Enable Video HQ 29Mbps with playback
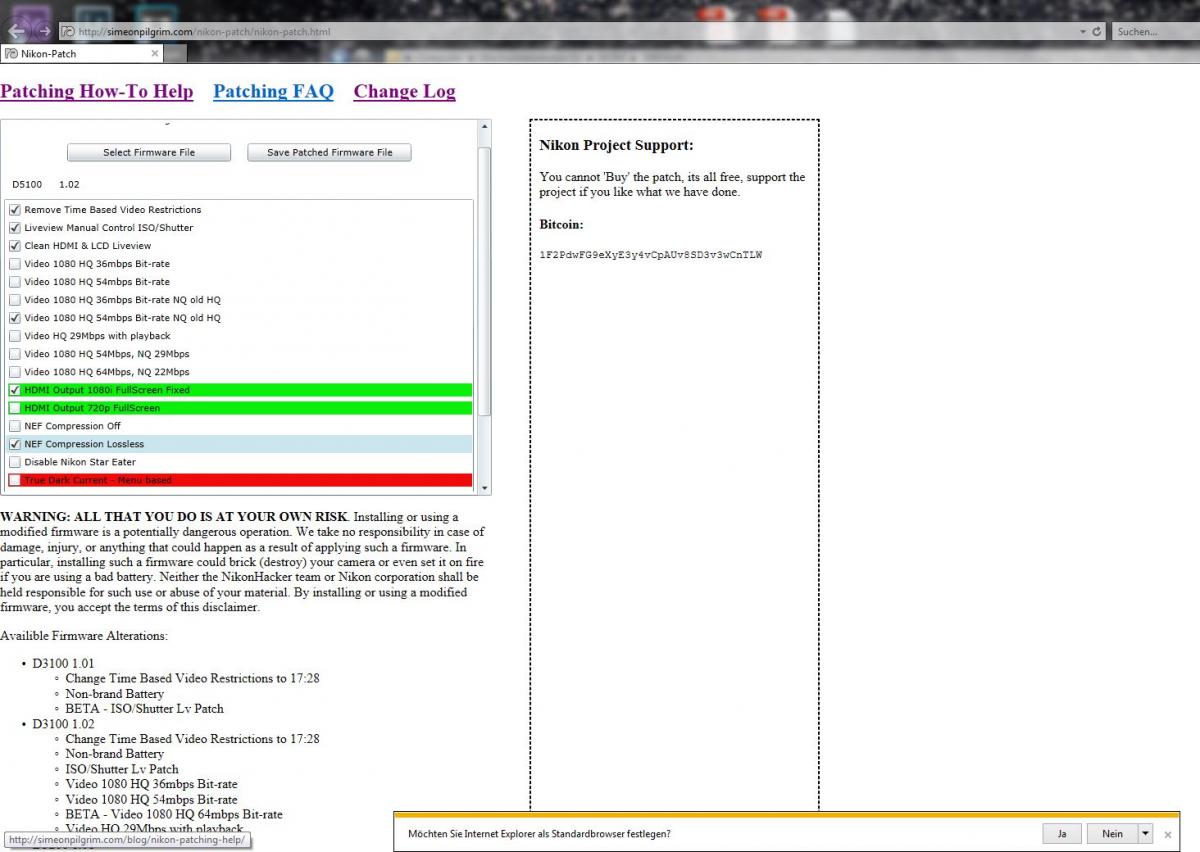The height and width of the screenshot is (852, 1200). pos(15,336)
